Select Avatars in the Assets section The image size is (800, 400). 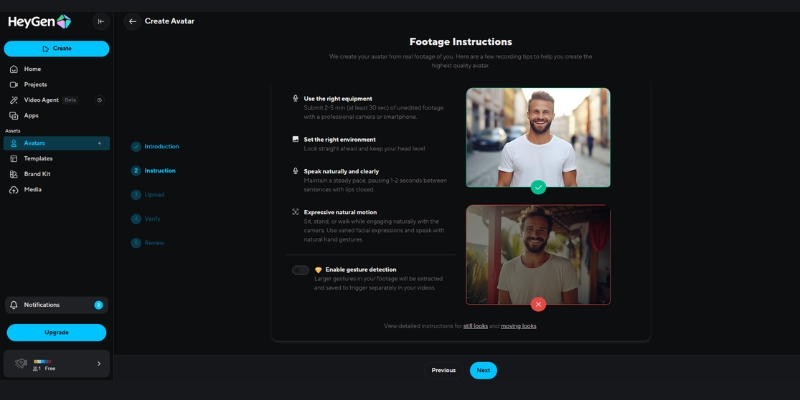pyautogui.click(x=57, y=143)
